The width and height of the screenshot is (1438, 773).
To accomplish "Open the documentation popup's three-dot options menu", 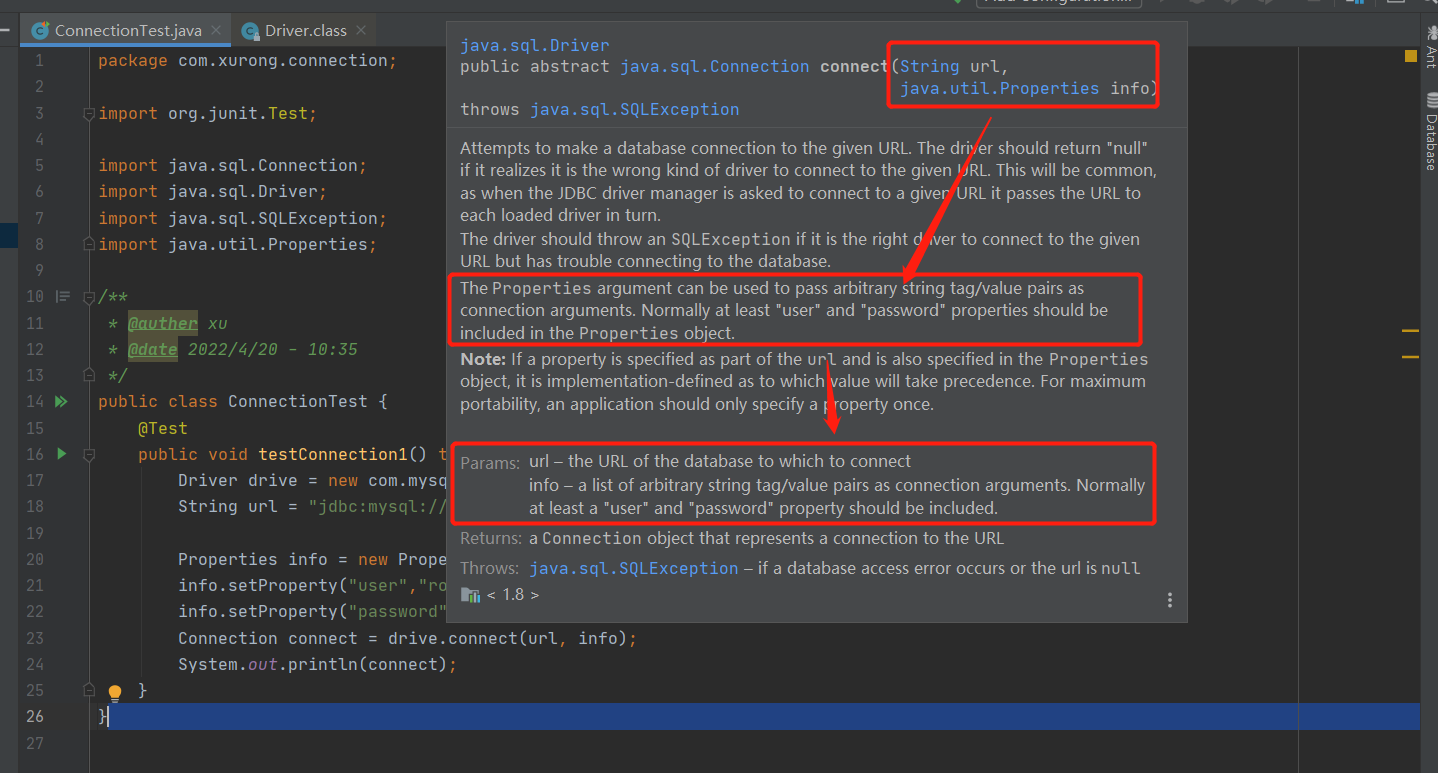I will click(x=1170, y=600).
